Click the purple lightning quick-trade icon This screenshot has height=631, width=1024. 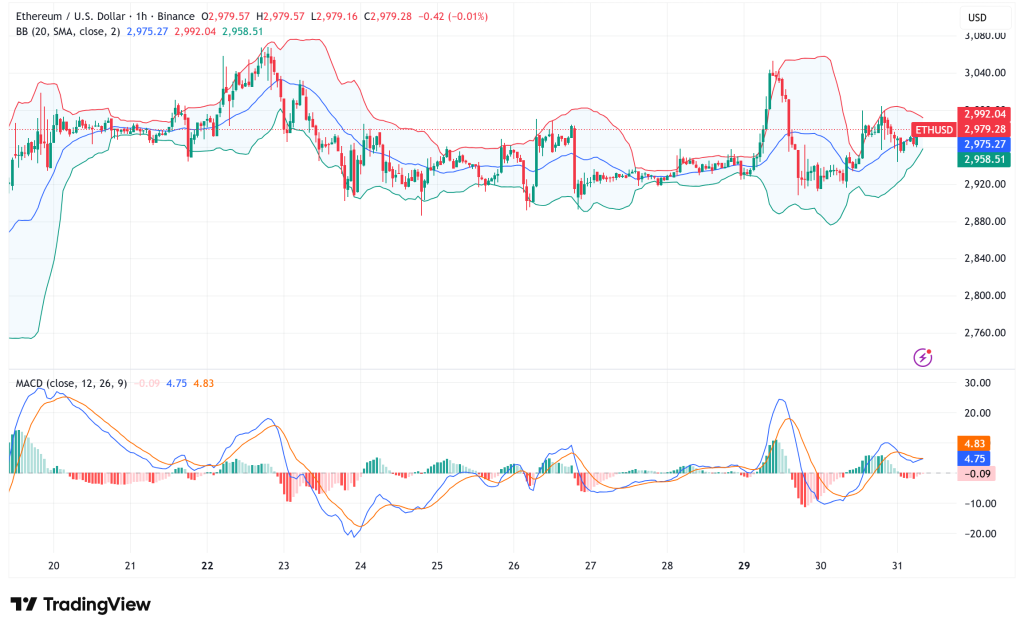click(x=921, y=356)
